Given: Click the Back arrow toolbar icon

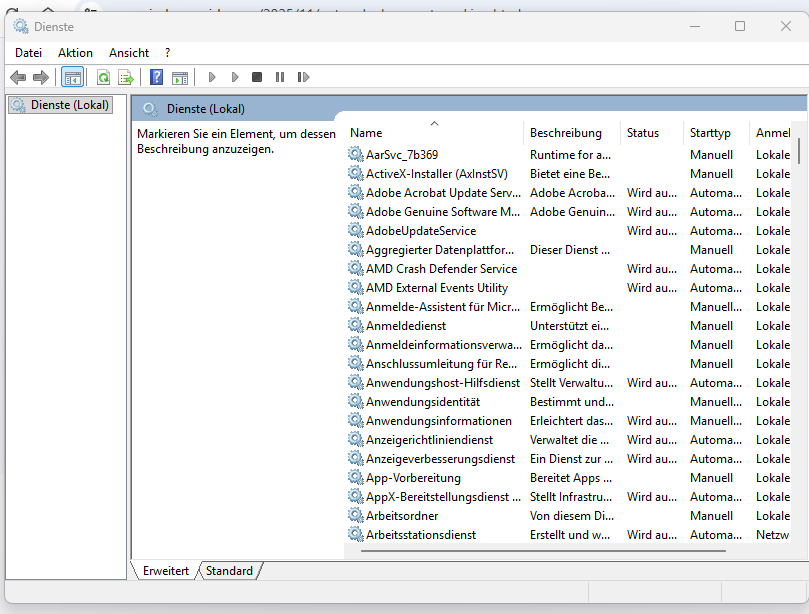Looking at the screenshot, I should 18,77.
